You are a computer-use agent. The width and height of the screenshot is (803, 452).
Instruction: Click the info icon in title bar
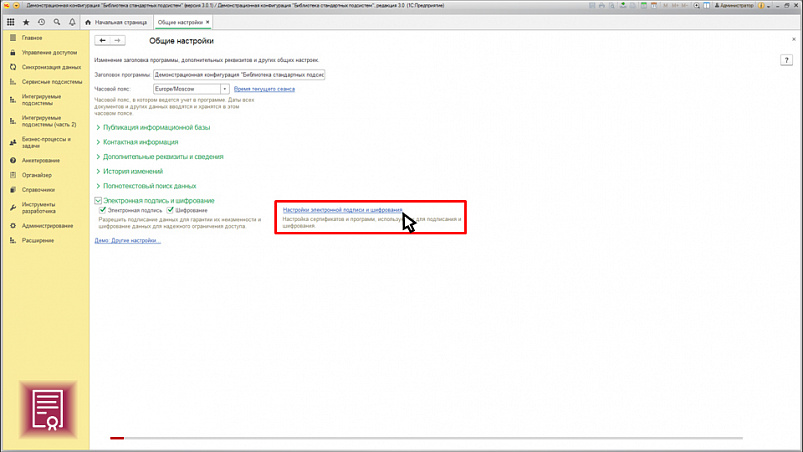tap(761, 6)
